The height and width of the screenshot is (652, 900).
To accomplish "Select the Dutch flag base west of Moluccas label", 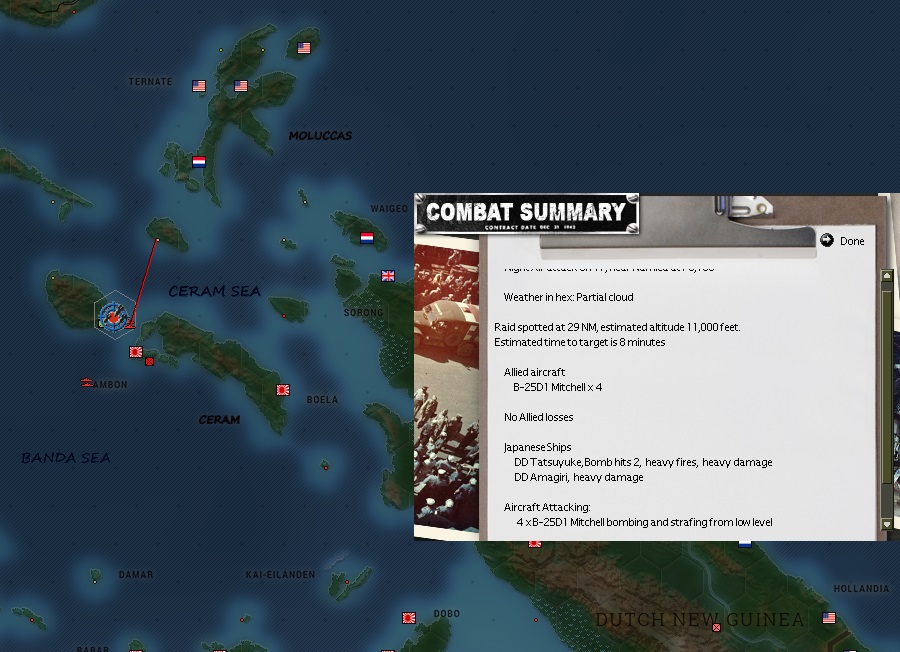I will [199, 162].
